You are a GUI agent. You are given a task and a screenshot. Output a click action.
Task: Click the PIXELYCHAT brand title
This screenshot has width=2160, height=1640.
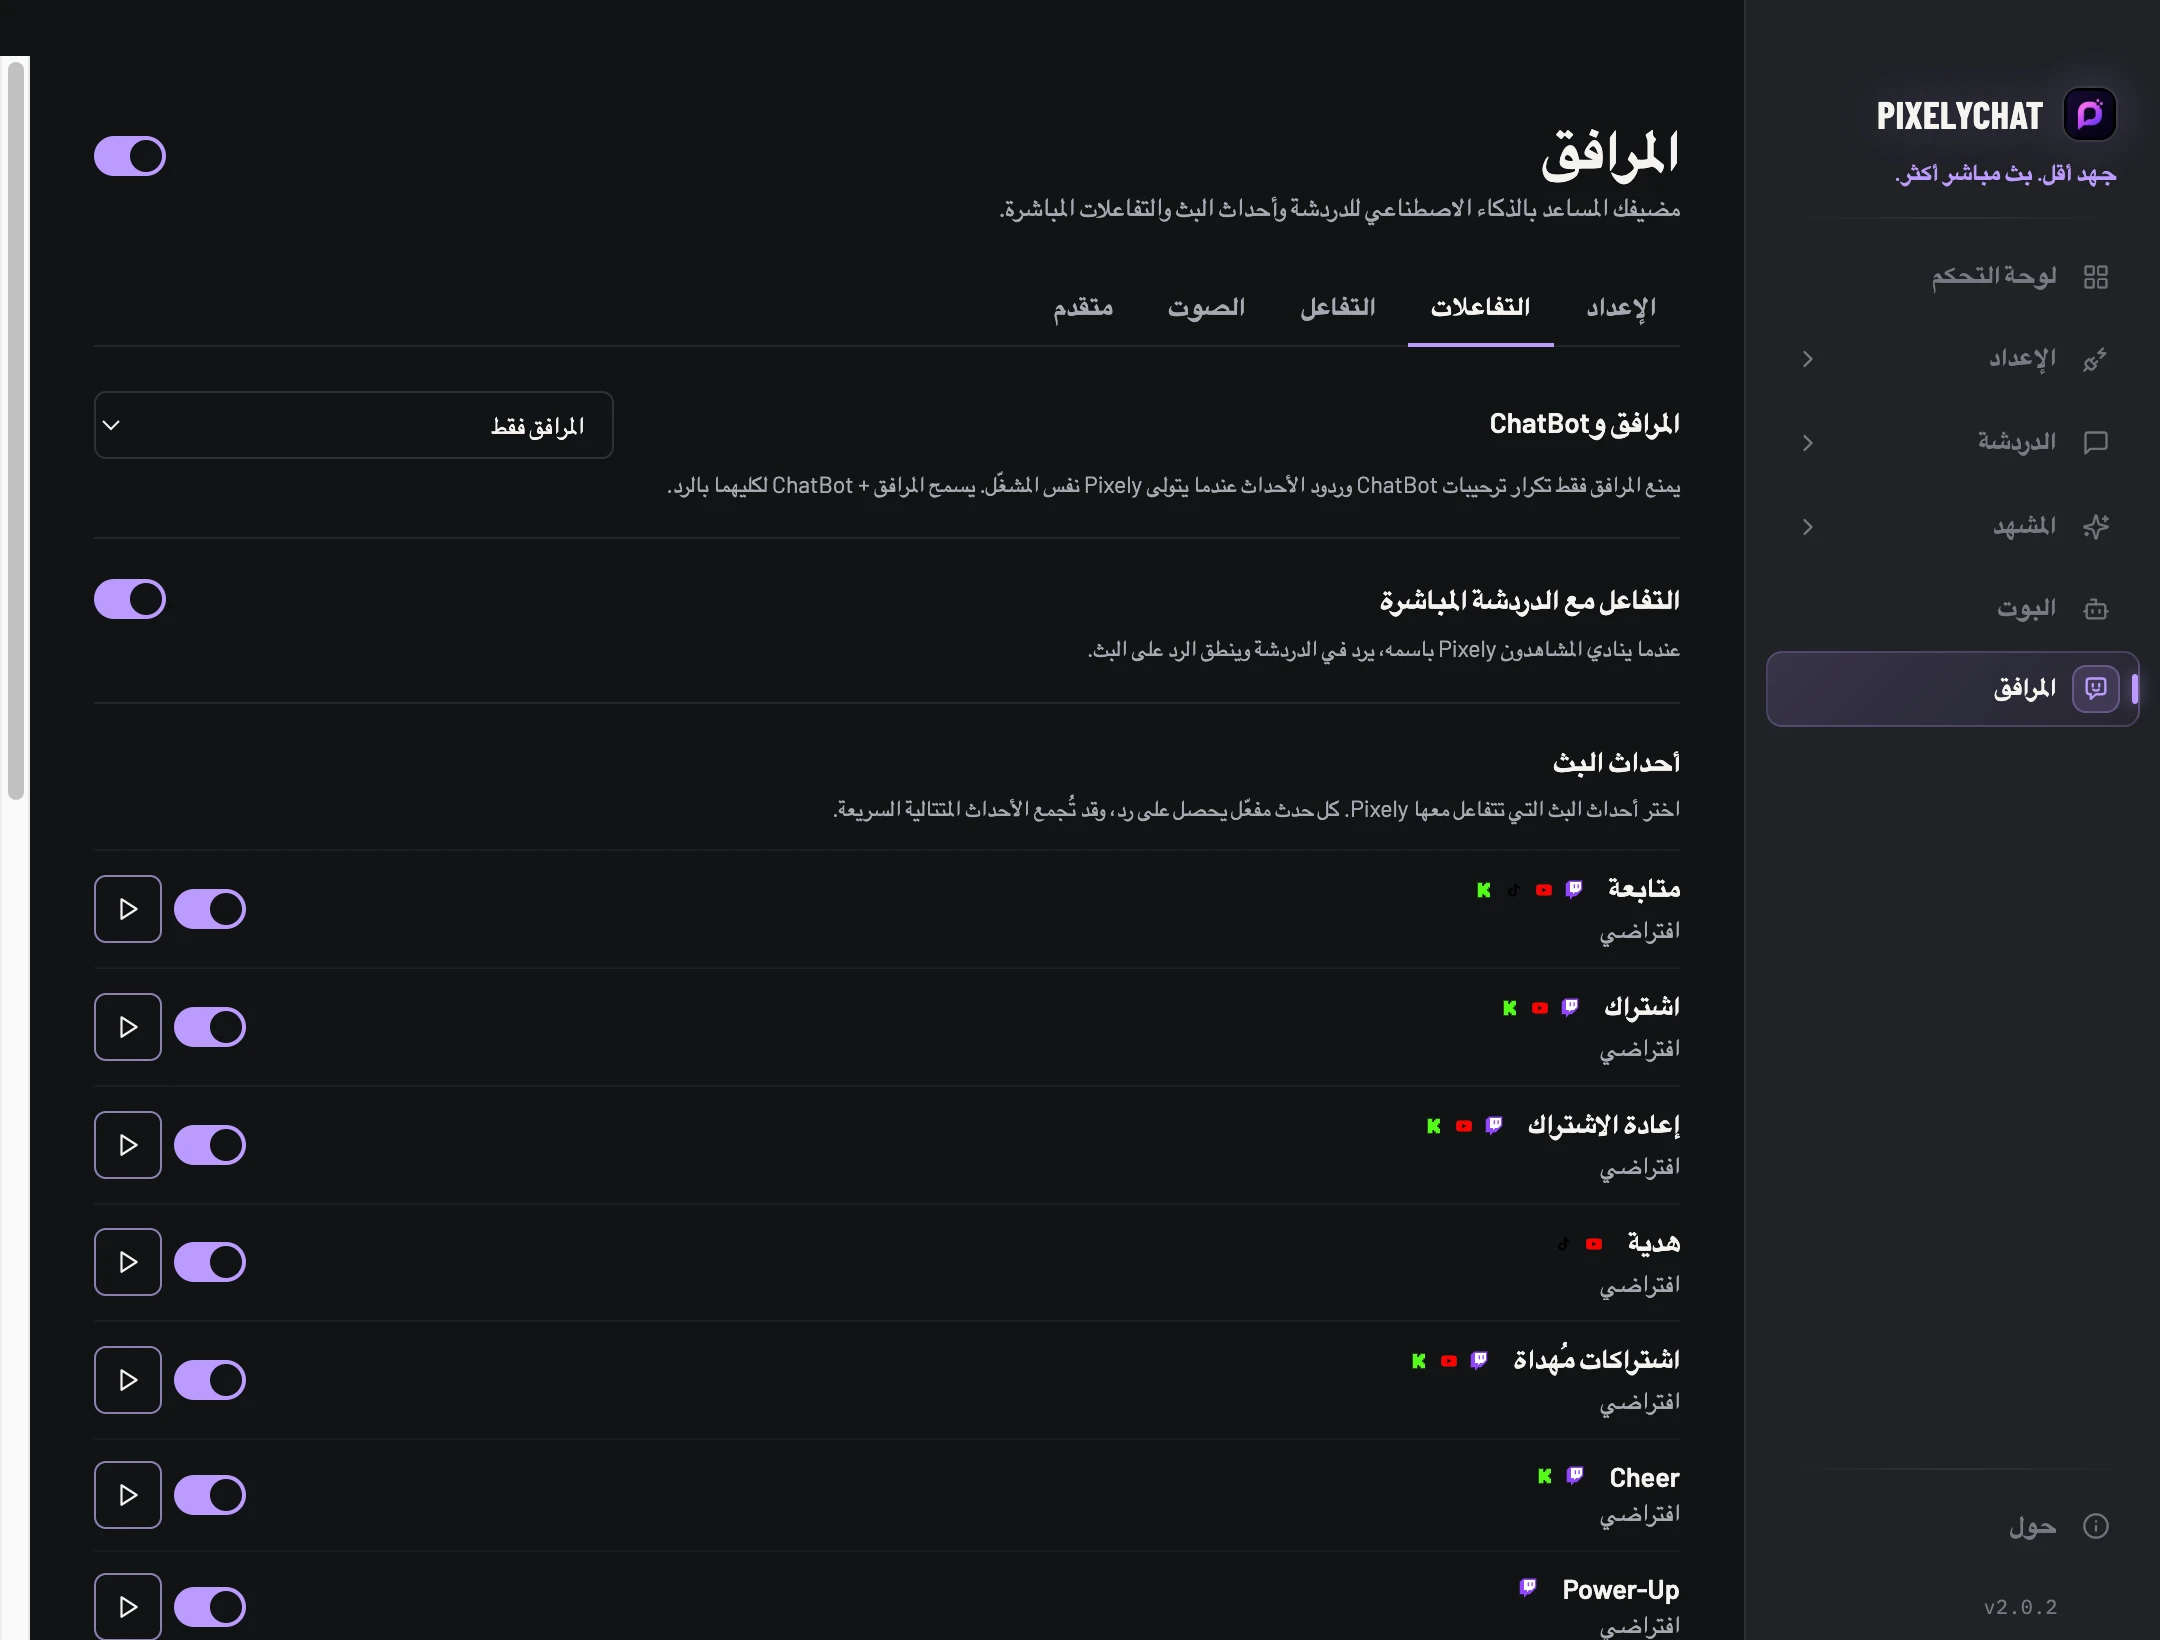click(1959, 116)
